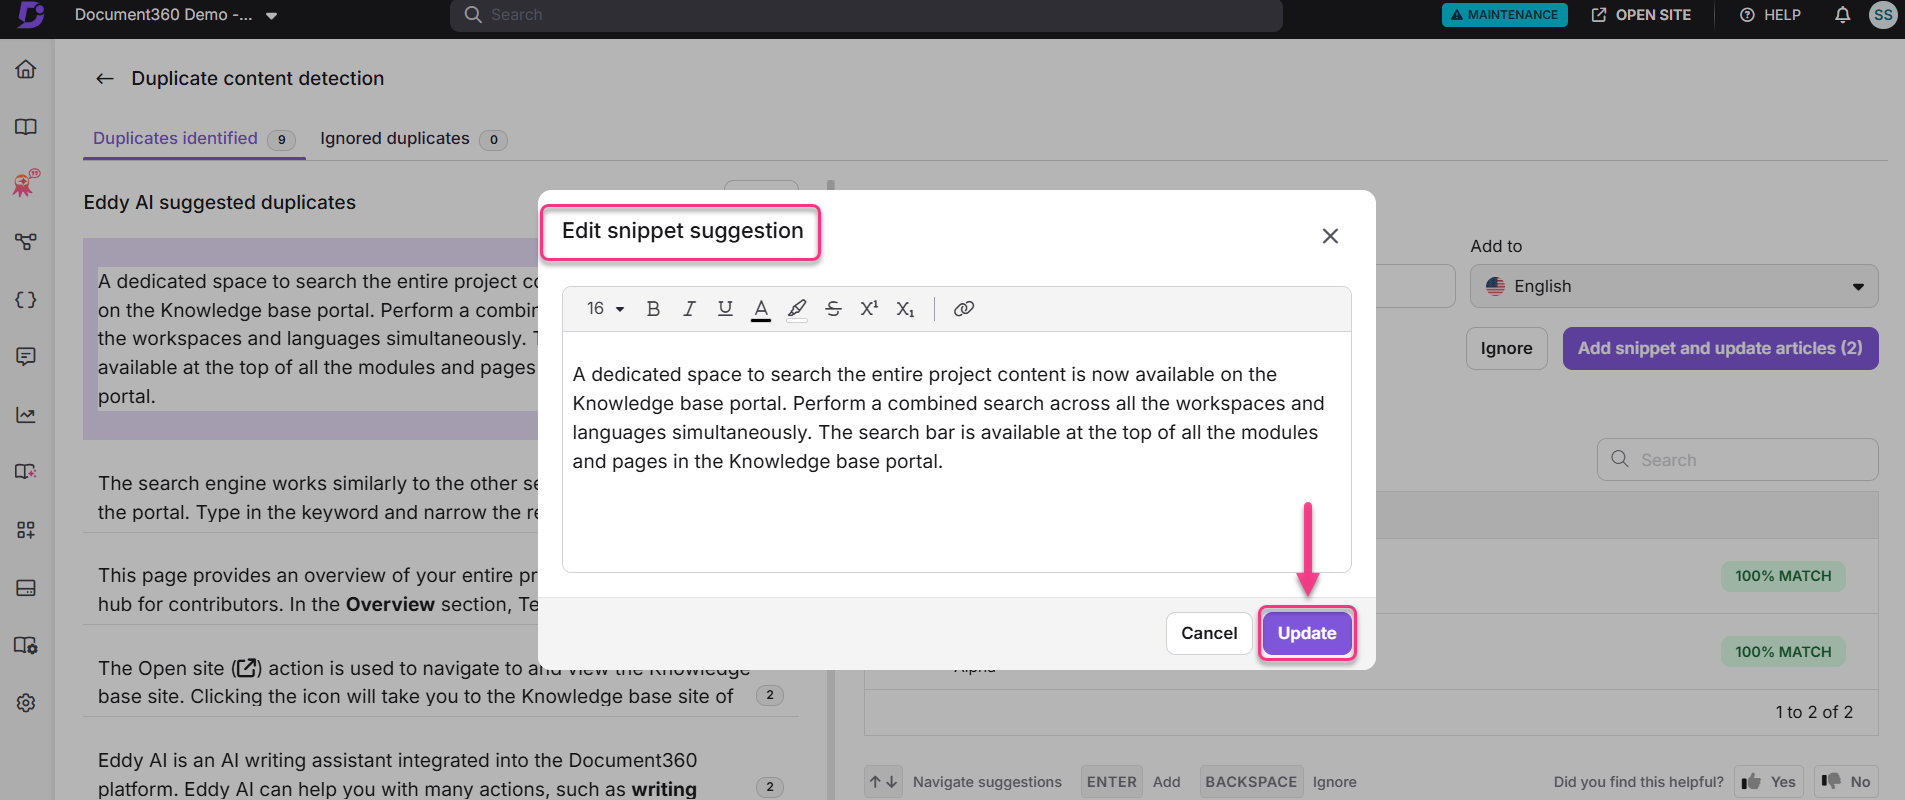
Task: Apply Subscript formatting
Action: (x=905, y=309)
